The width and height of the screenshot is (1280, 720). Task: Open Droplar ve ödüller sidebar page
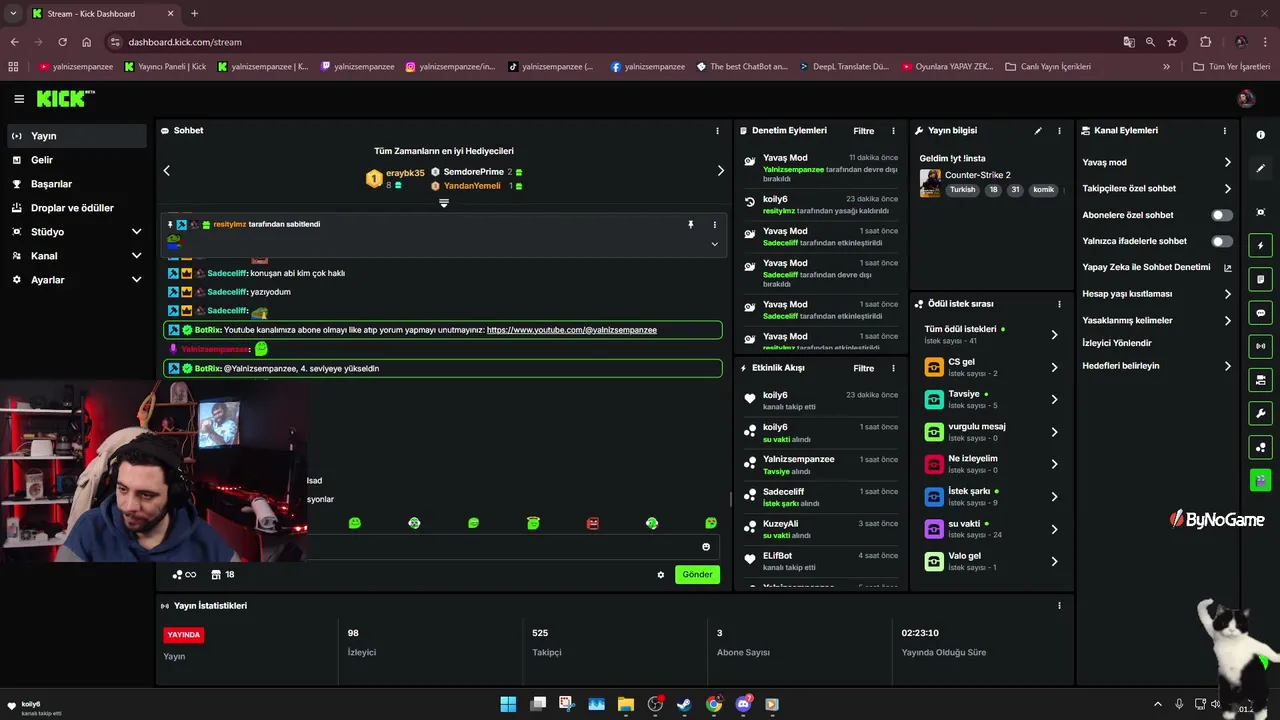[x=77, y=208]
